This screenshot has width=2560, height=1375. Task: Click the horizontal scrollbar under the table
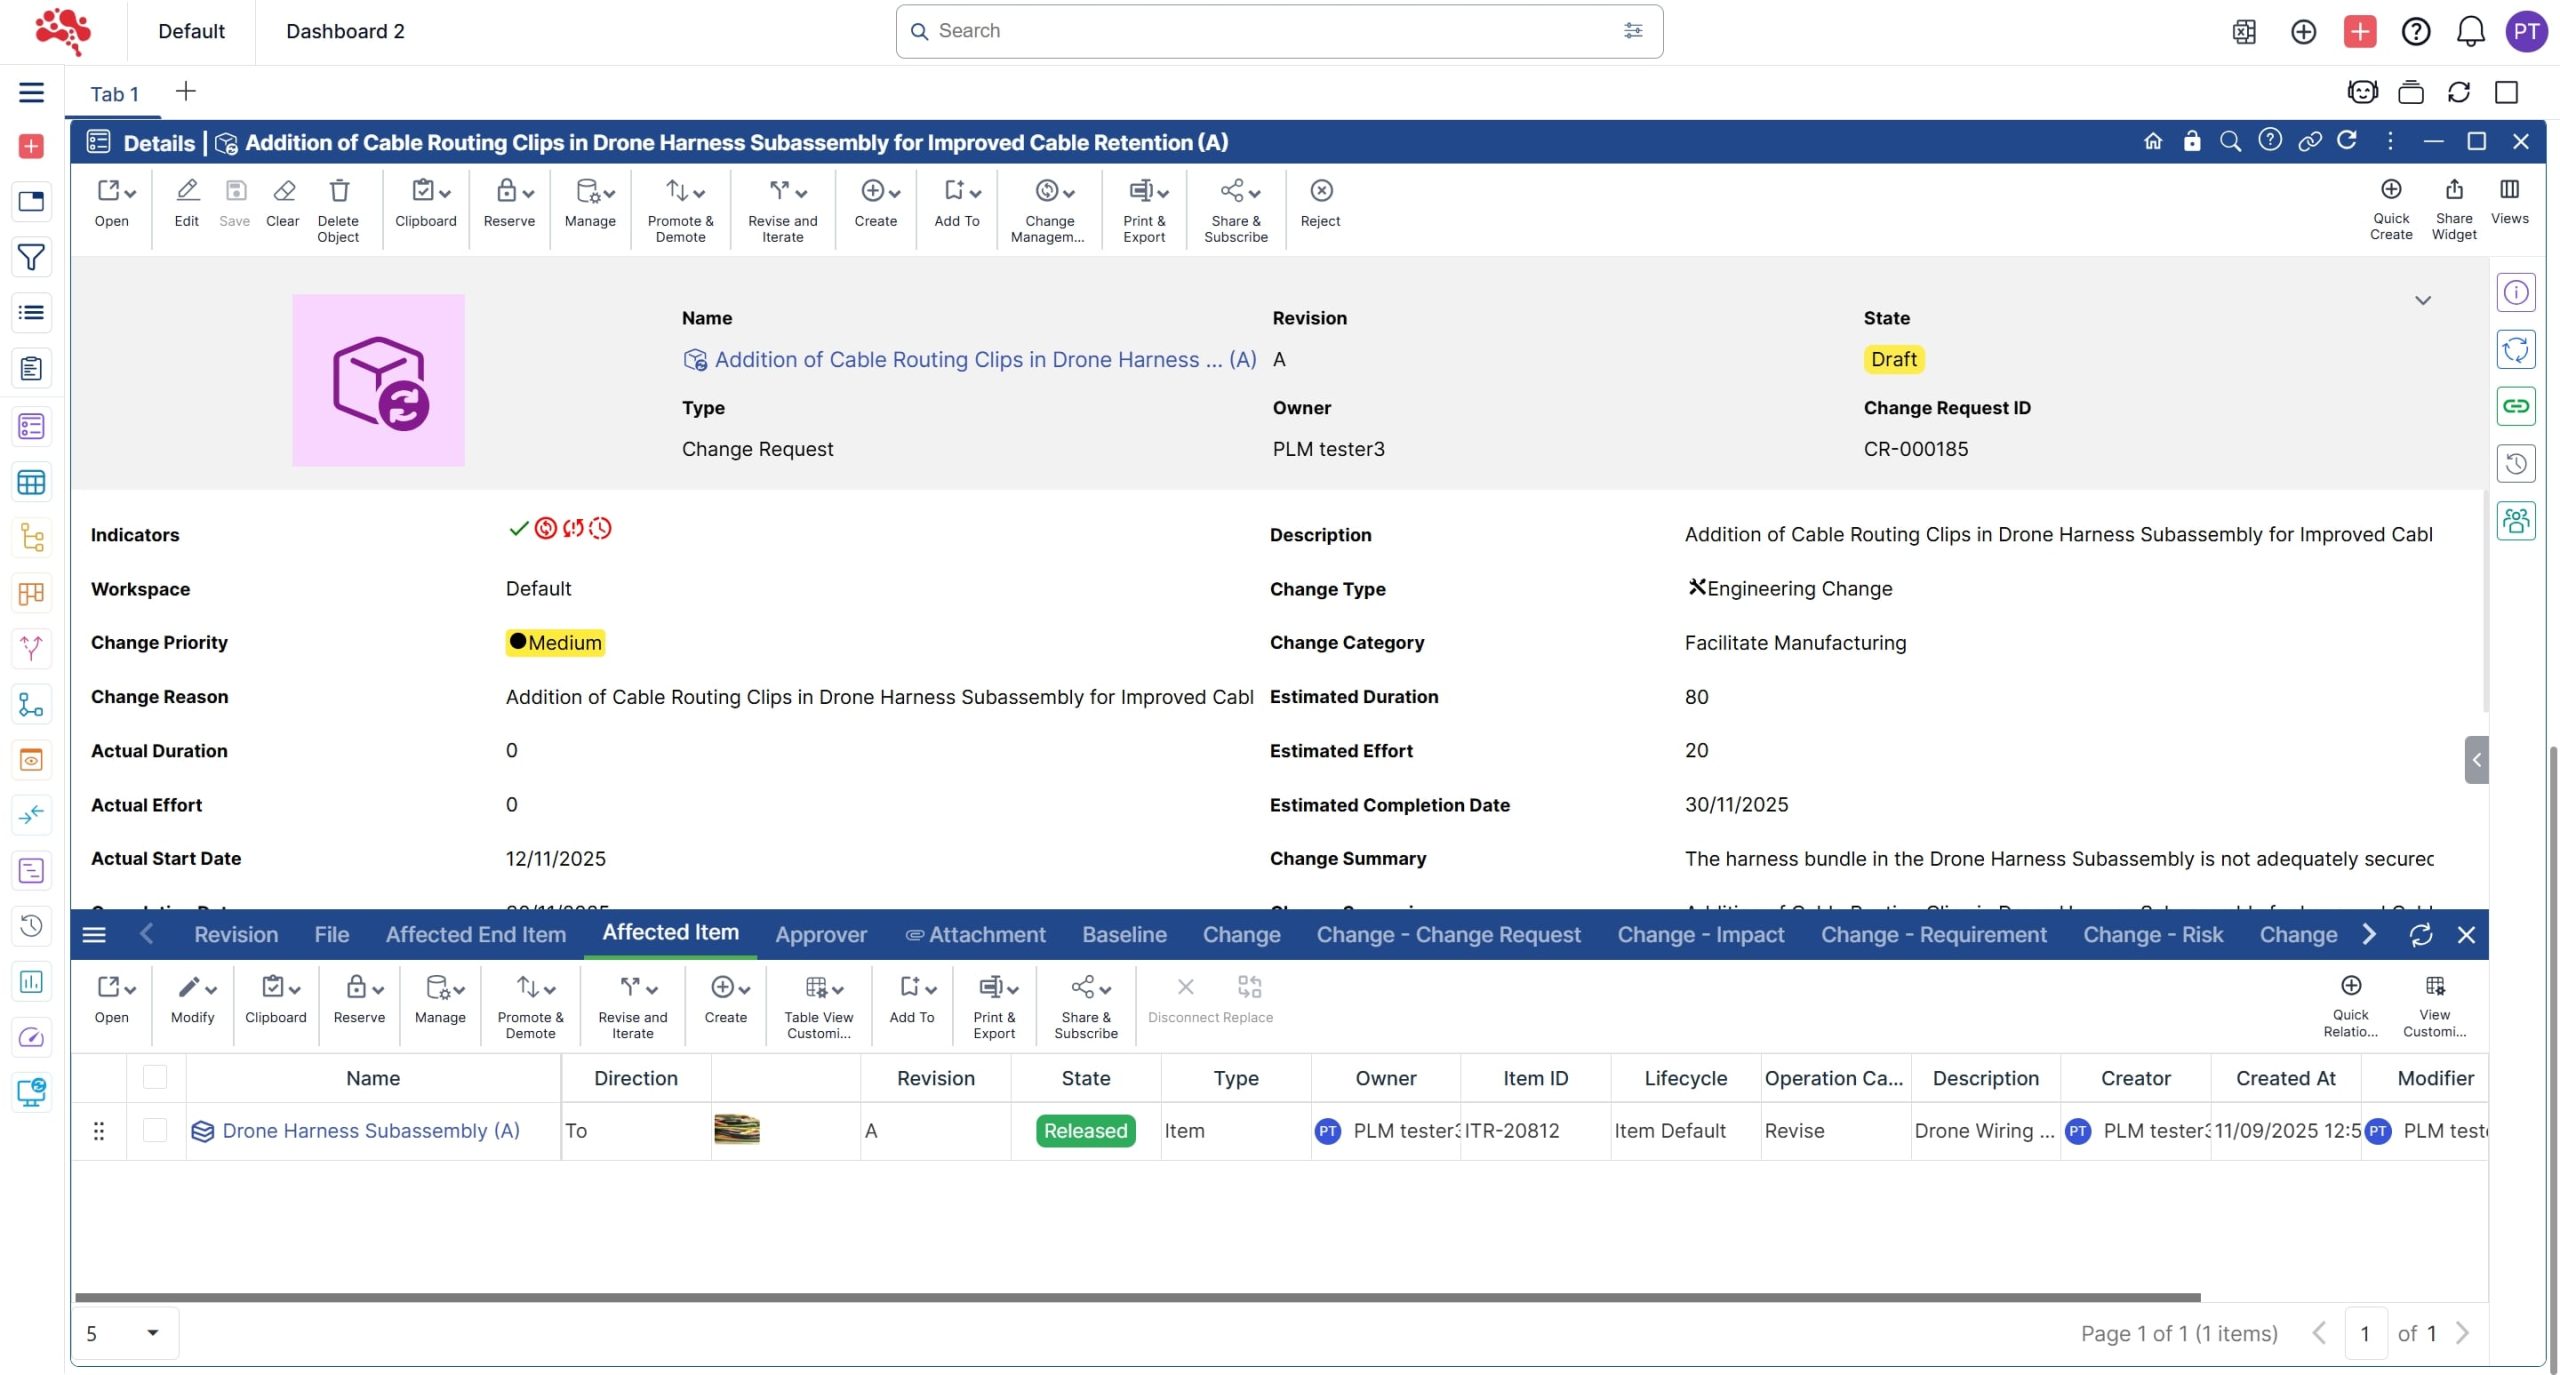point(1137,1298)
